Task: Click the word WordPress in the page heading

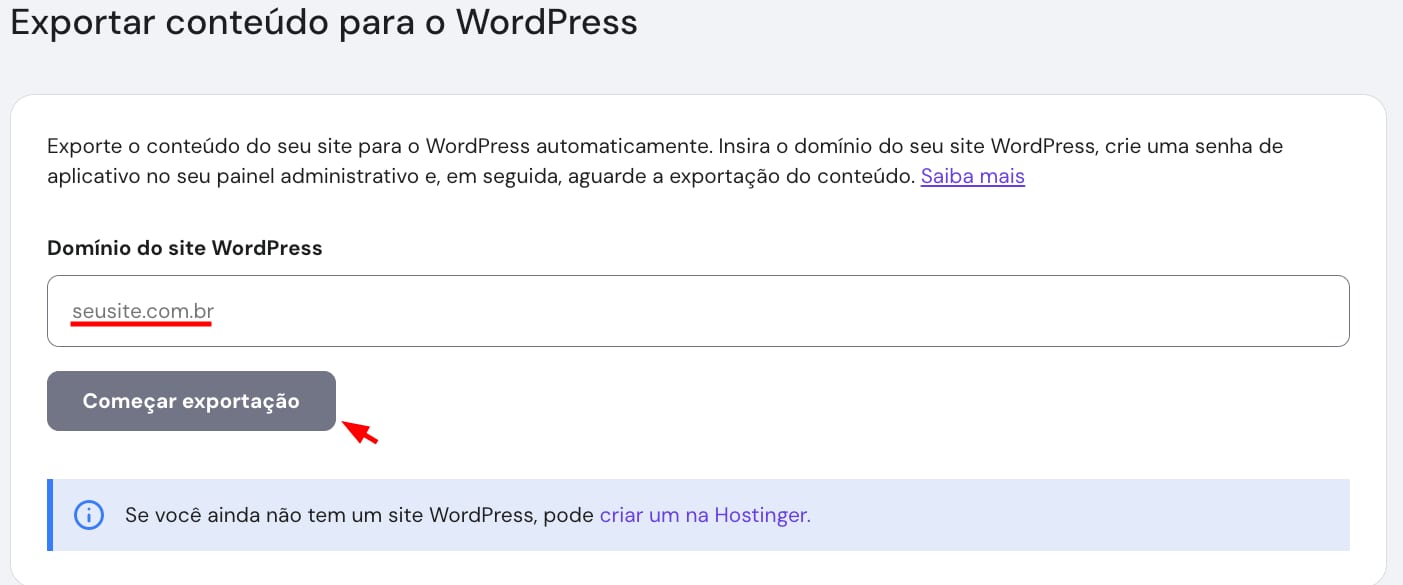Action: tap(546, 22)
